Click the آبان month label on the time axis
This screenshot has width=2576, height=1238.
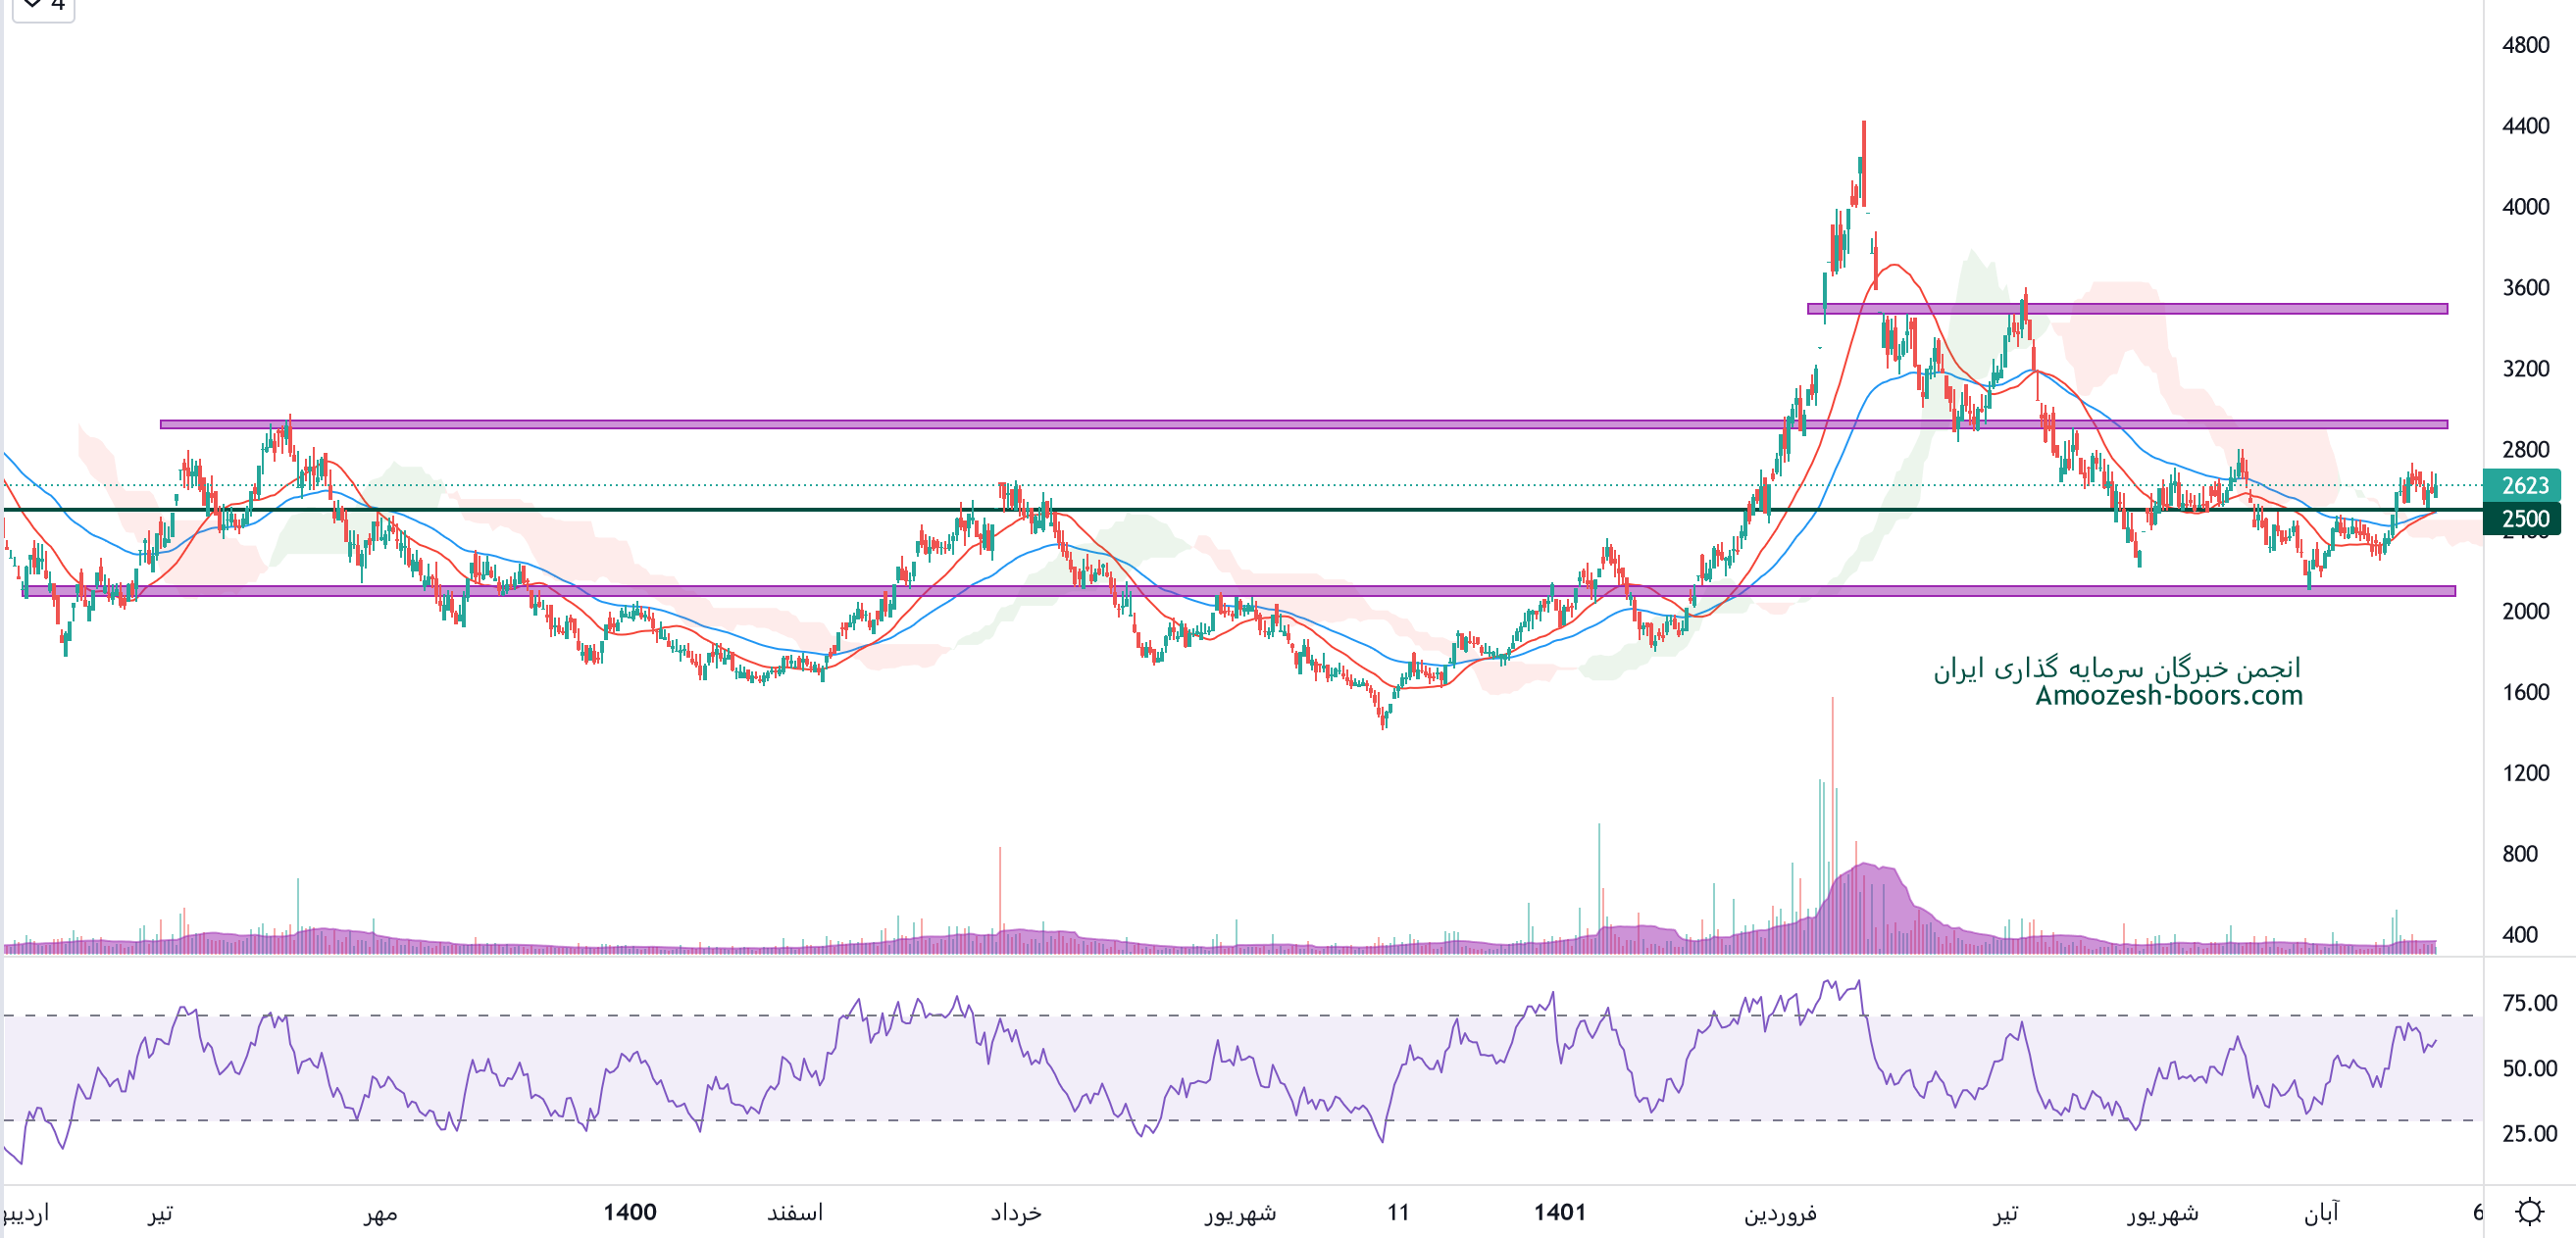[2321, 1213]
